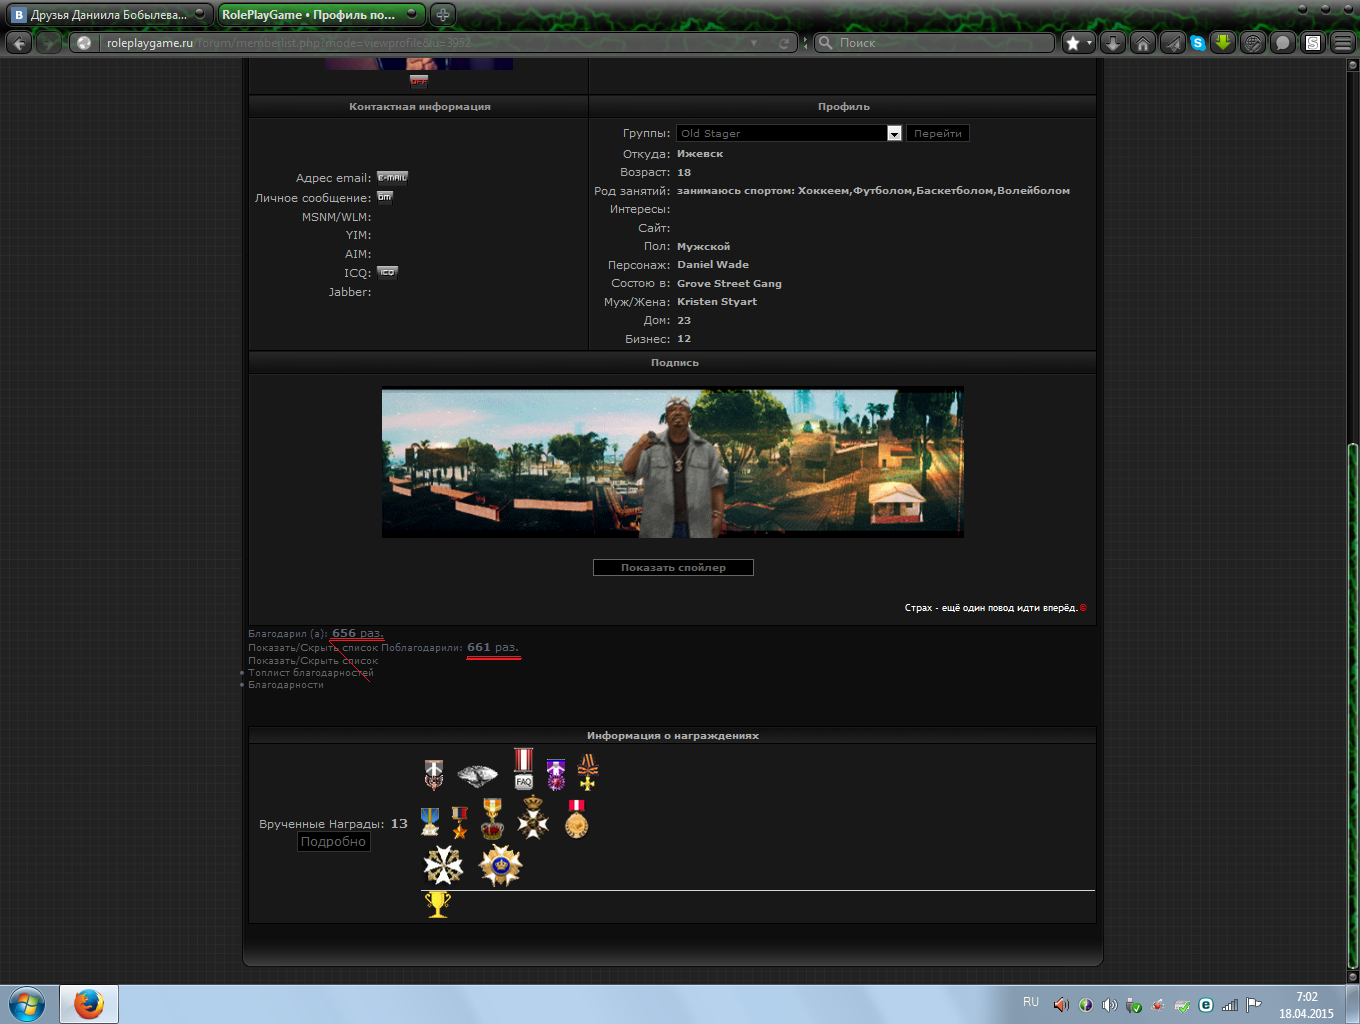Viewport: 1360px width, 1024px height.
Task: Click the blue-yellow ribbon medal award
Action: (430, 822)
